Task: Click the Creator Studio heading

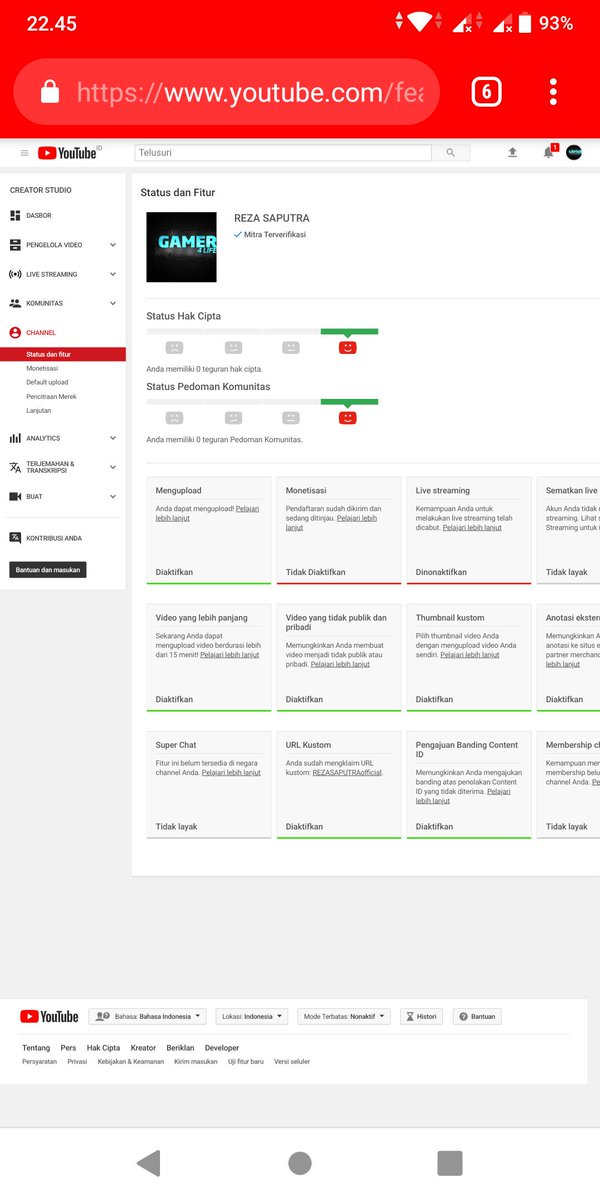Action: click(x=41, y=190)
